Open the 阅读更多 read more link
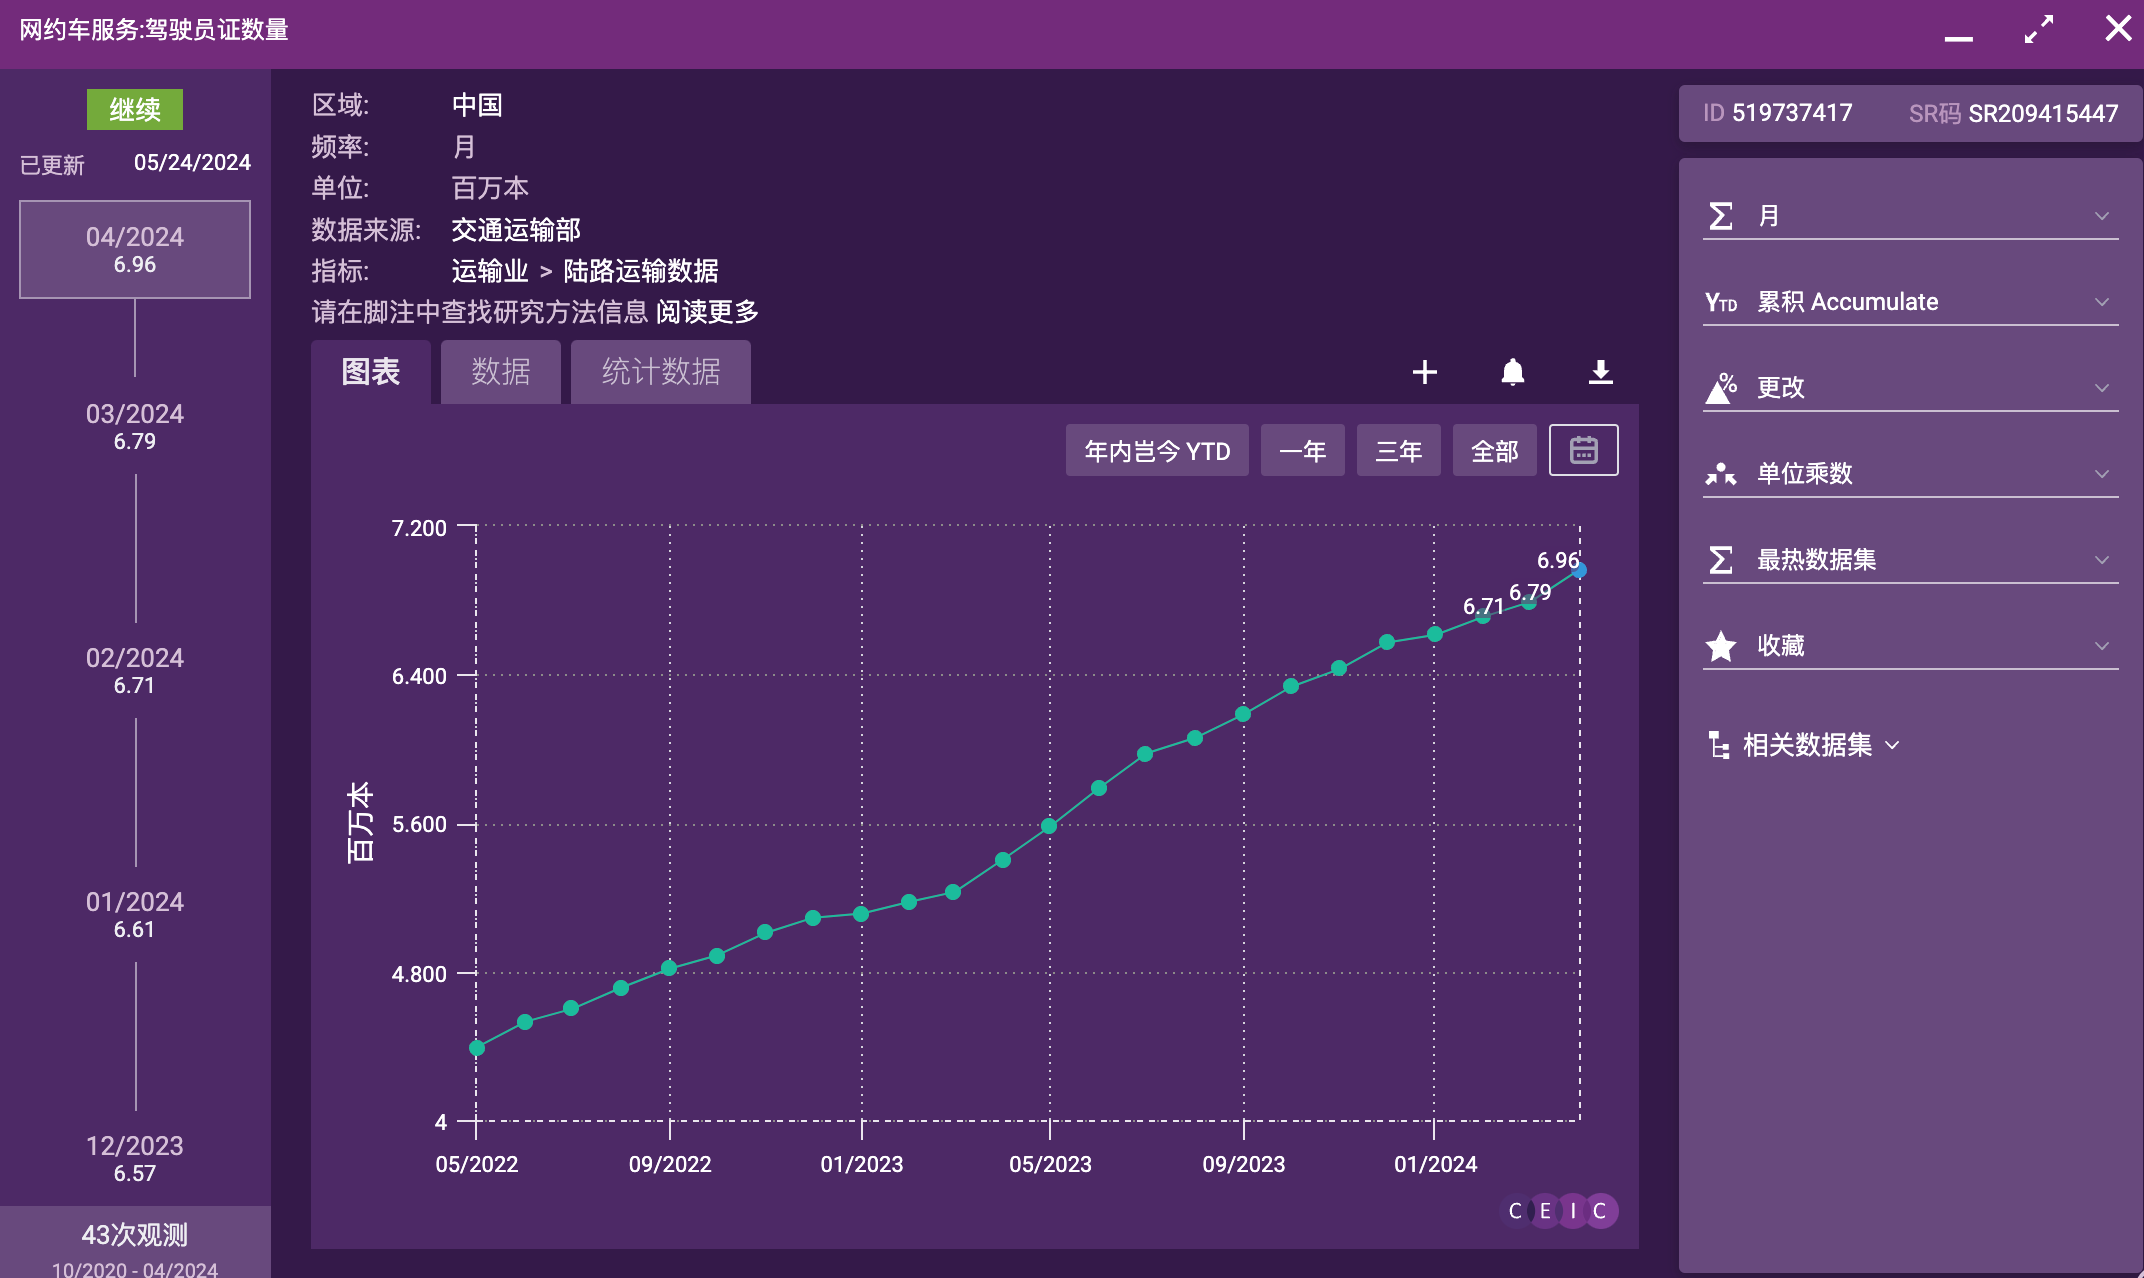This screenshot has height=1278, width=2144. pyautogui.click(x=707, y=312)
